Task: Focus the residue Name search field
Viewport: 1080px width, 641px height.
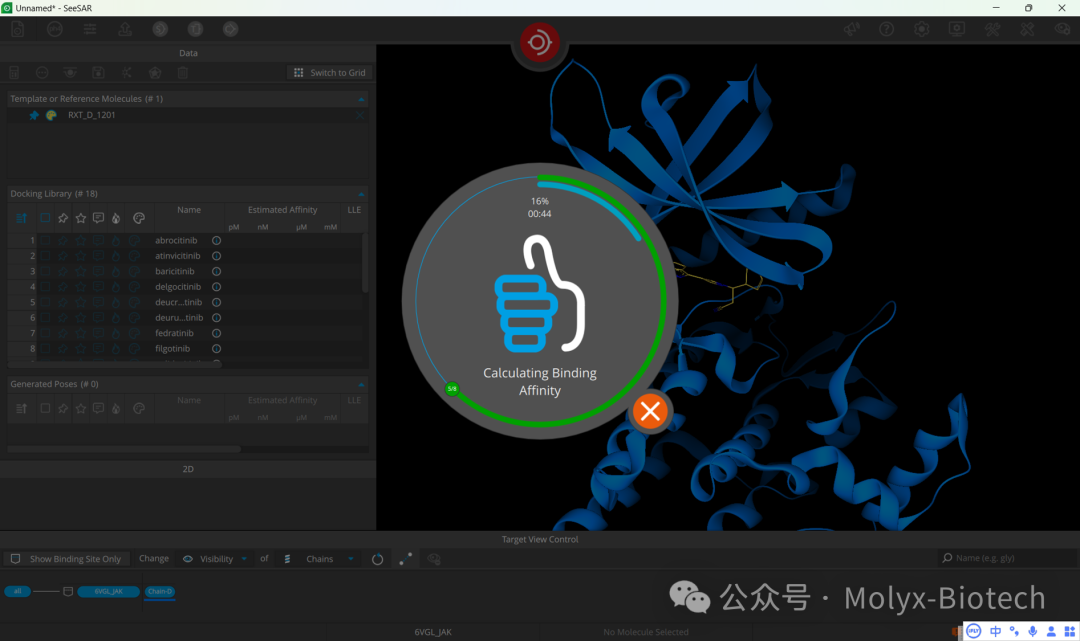Action: [x=1007, y=558]
